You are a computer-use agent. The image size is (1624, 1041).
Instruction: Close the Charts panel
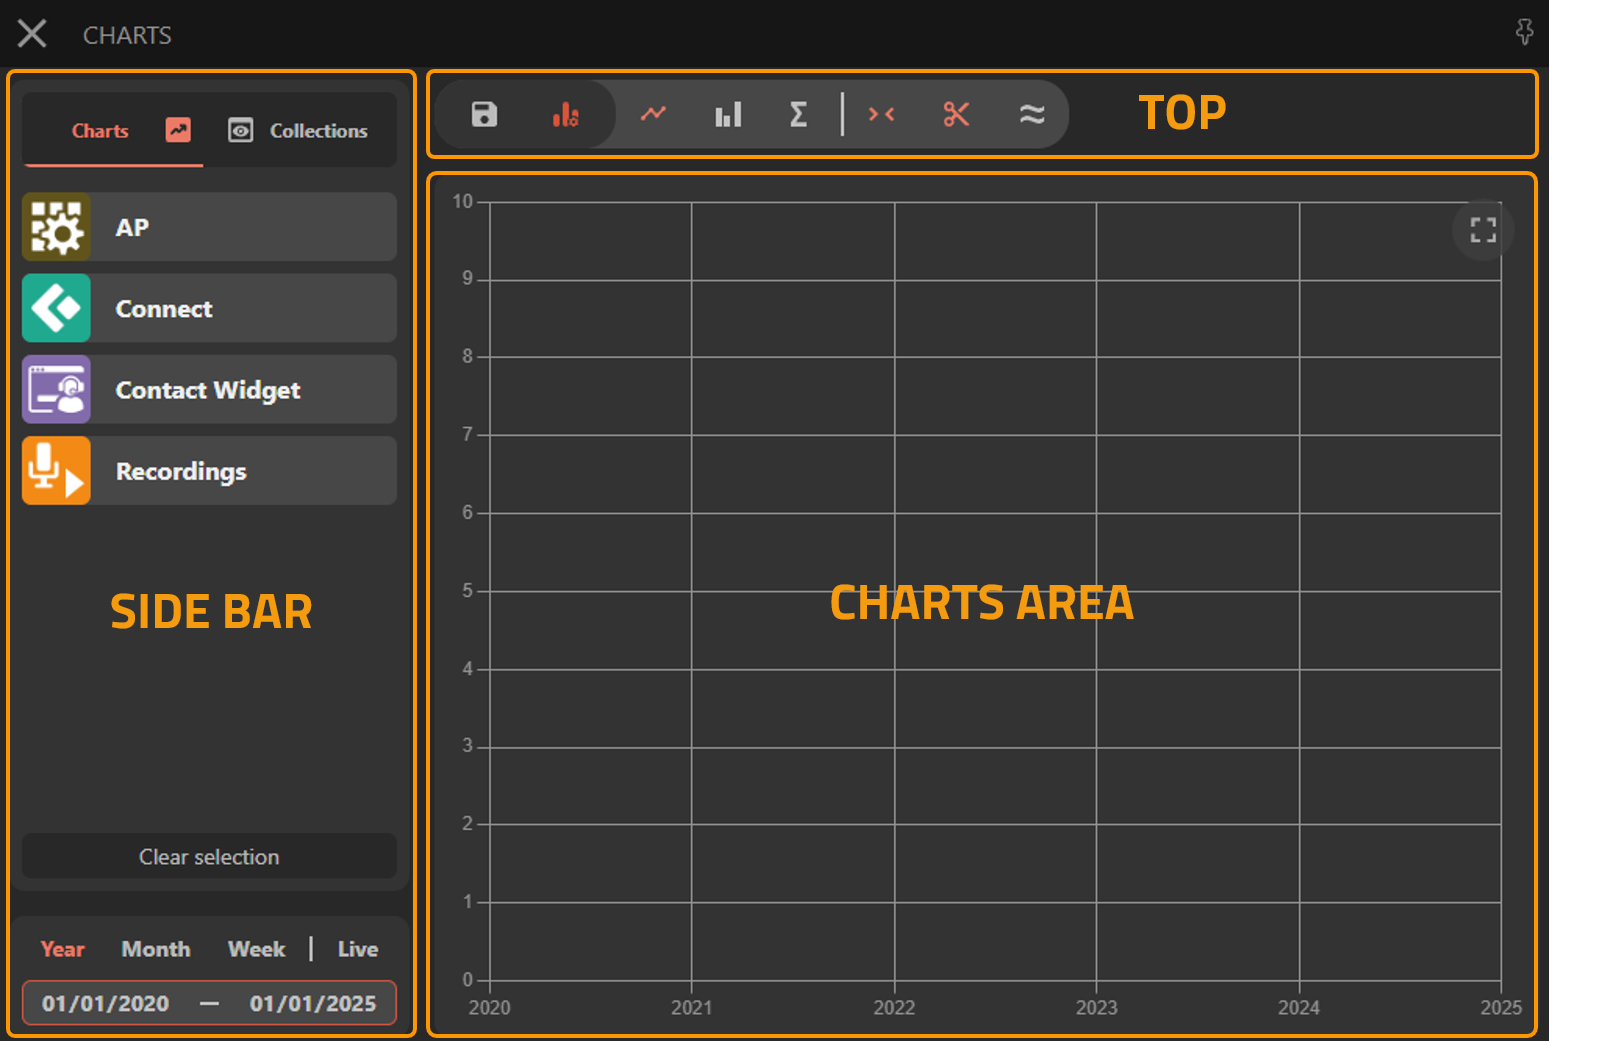click(32, 34)
